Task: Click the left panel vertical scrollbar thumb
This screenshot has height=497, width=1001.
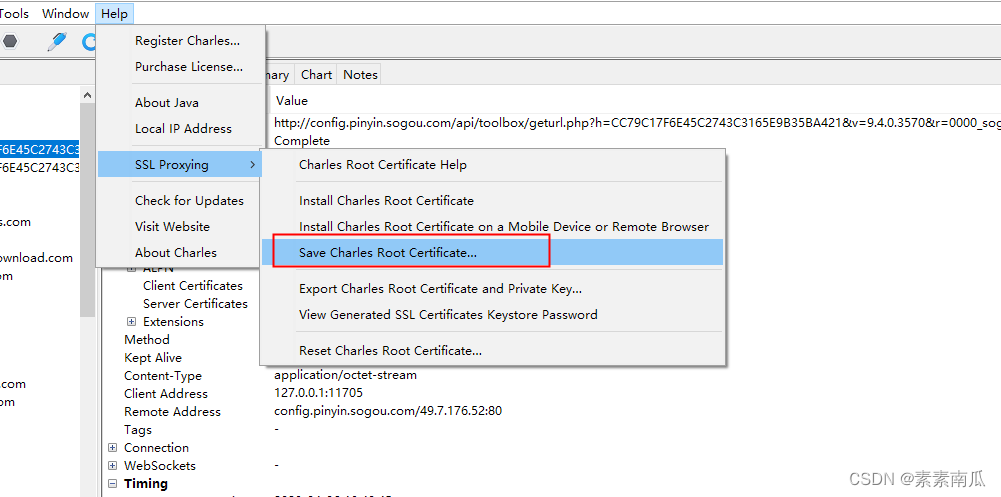Action: pos(87,210)
